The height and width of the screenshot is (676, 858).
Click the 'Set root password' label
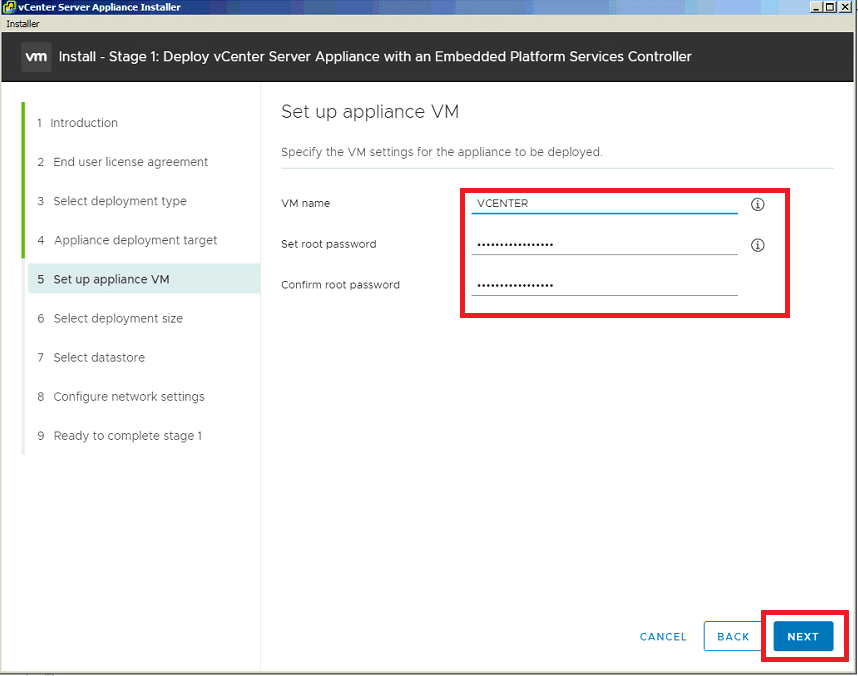coord(328,244)
